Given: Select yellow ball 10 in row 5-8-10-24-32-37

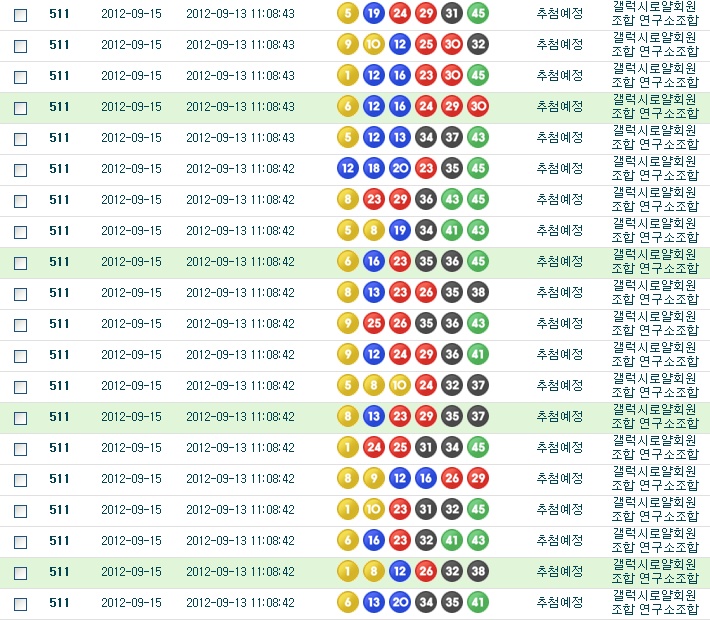Looking at the screenshot, I should [399, 385].
